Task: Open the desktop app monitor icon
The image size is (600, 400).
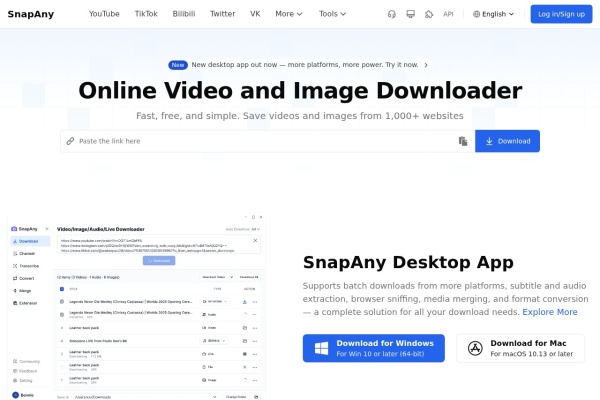Action: (x=410, y=14)
